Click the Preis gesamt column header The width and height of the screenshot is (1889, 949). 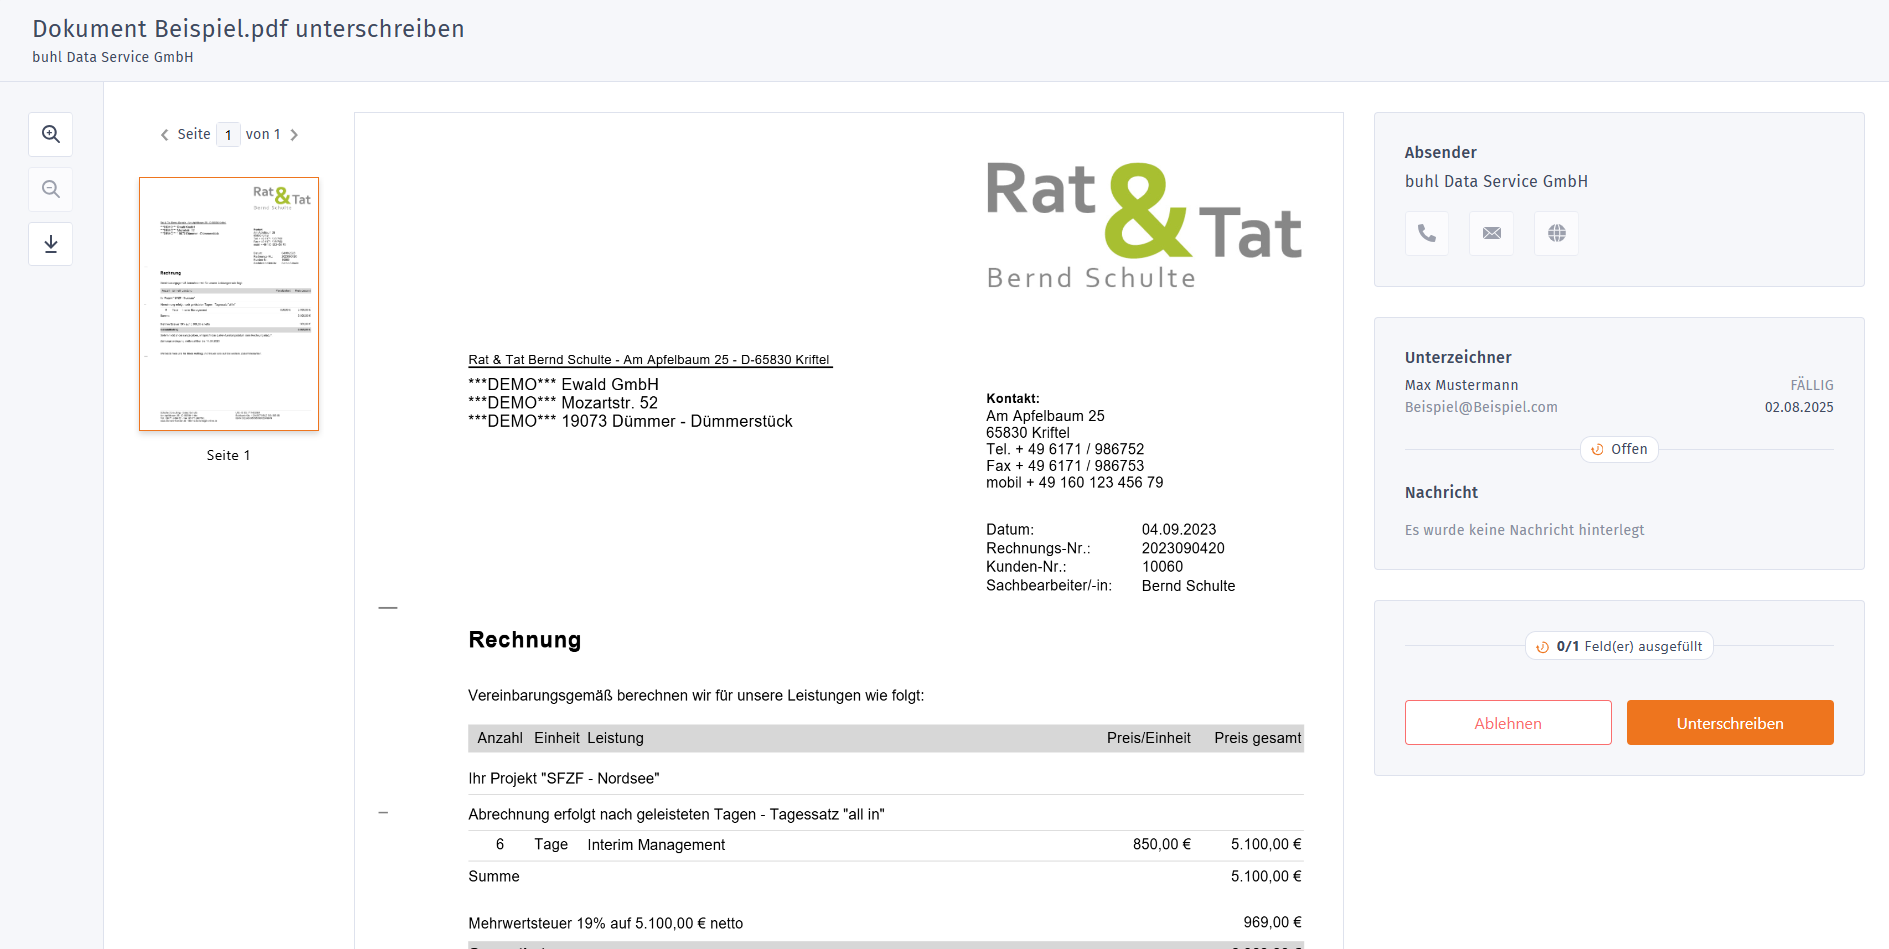[x=1257, y=739]
